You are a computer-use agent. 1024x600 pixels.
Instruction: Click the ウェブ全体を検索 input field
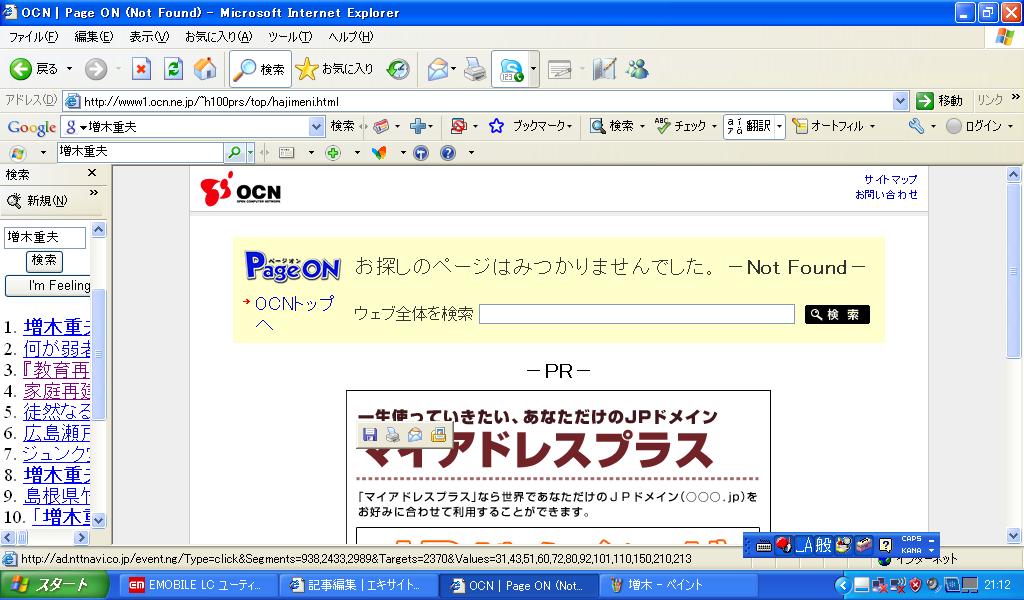(637, 314)
